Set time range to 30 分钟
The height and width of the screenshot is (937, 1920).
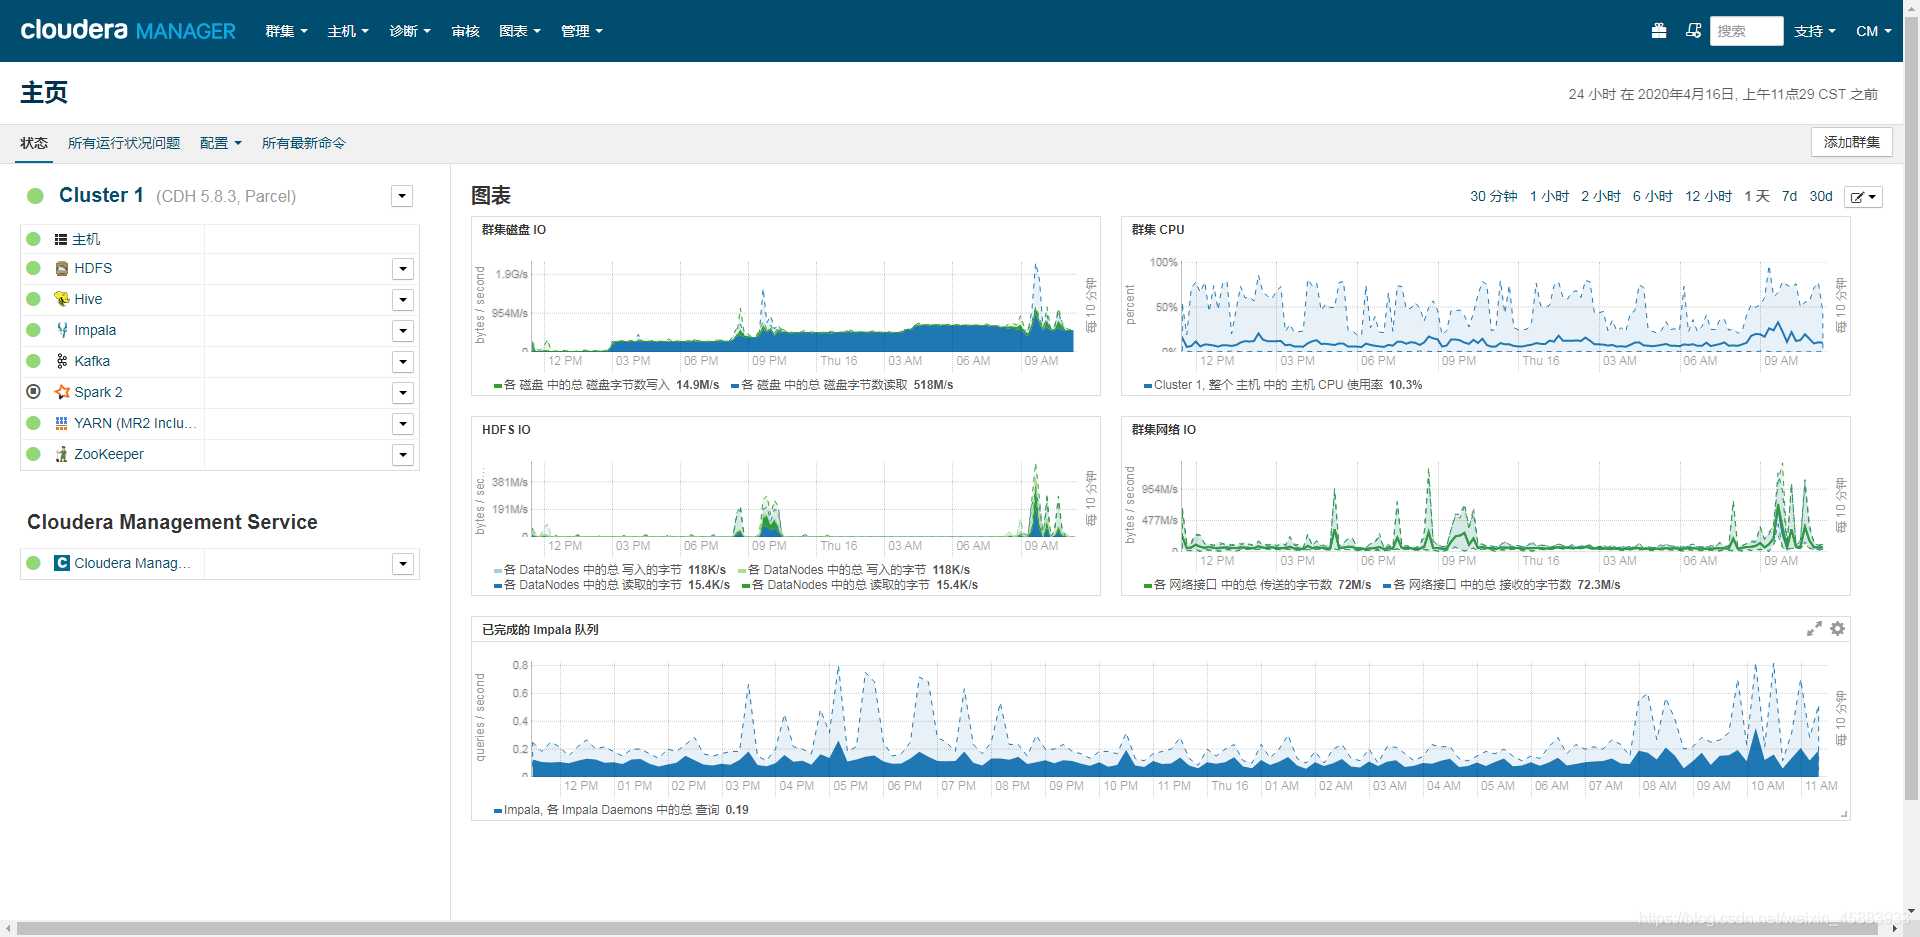[1494, 196]
